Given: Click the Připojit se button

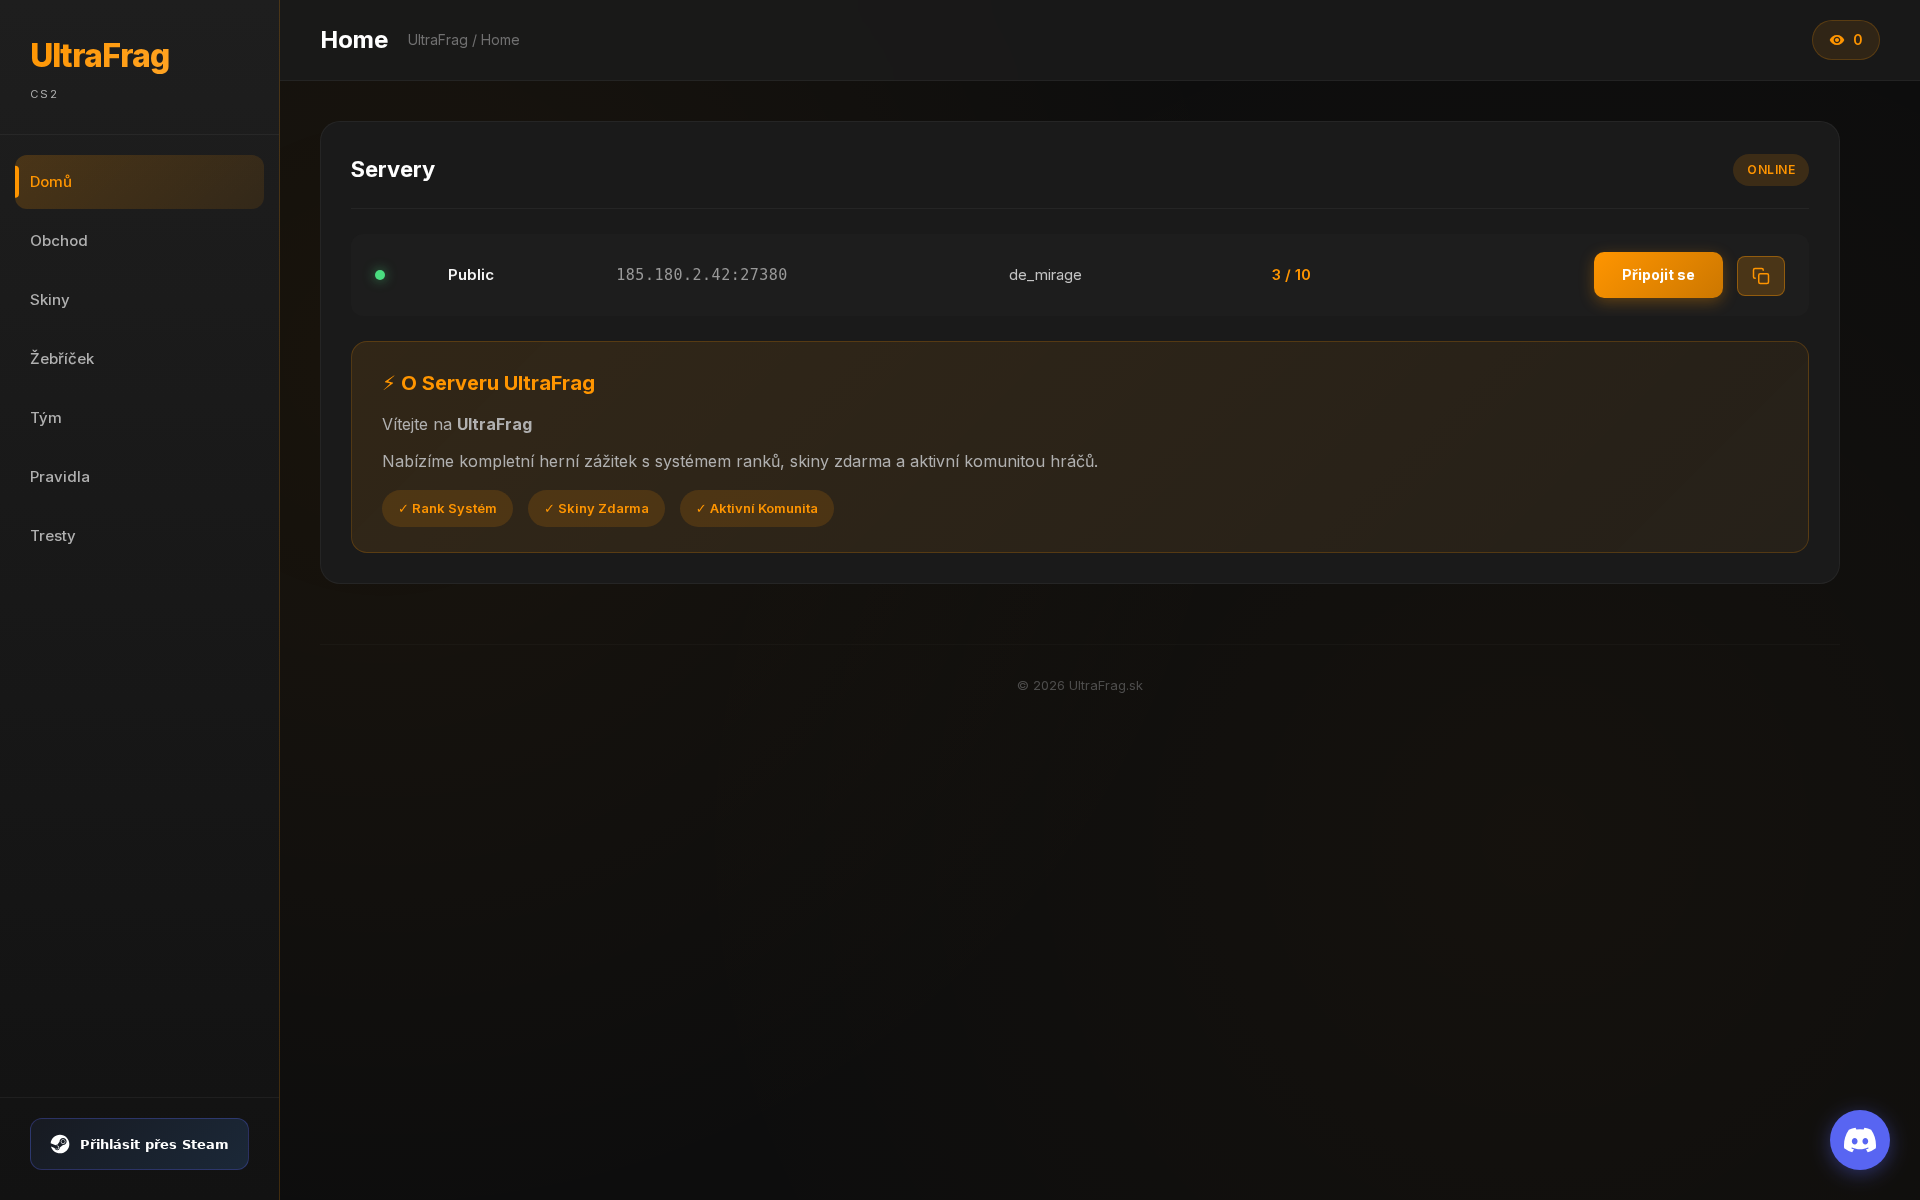Looking at the screenshot, I should [x=1658, y=275].
